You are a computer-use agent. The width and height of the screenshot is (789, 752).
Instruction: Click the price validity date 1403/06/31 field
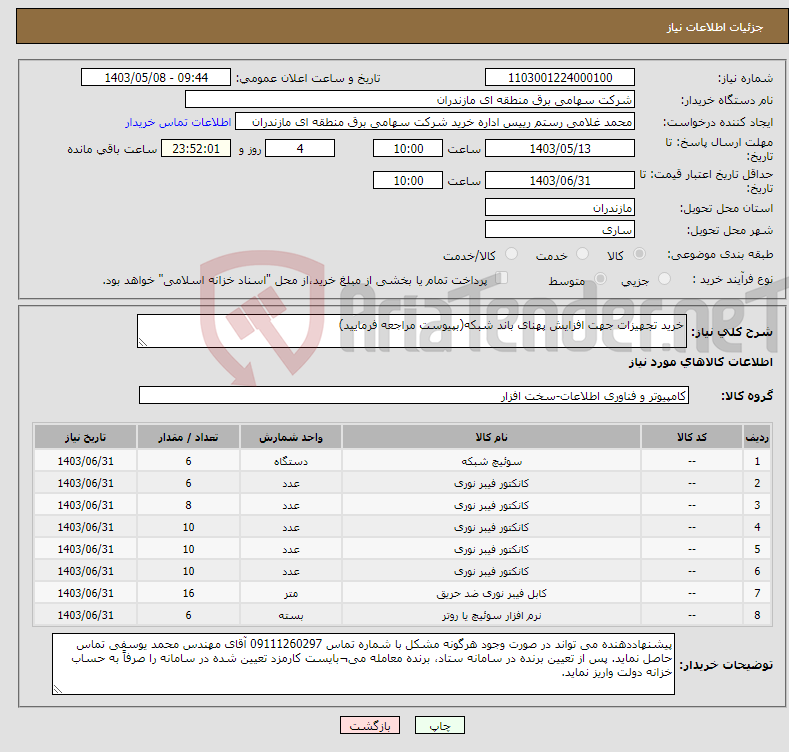click(x=560, y=180)
